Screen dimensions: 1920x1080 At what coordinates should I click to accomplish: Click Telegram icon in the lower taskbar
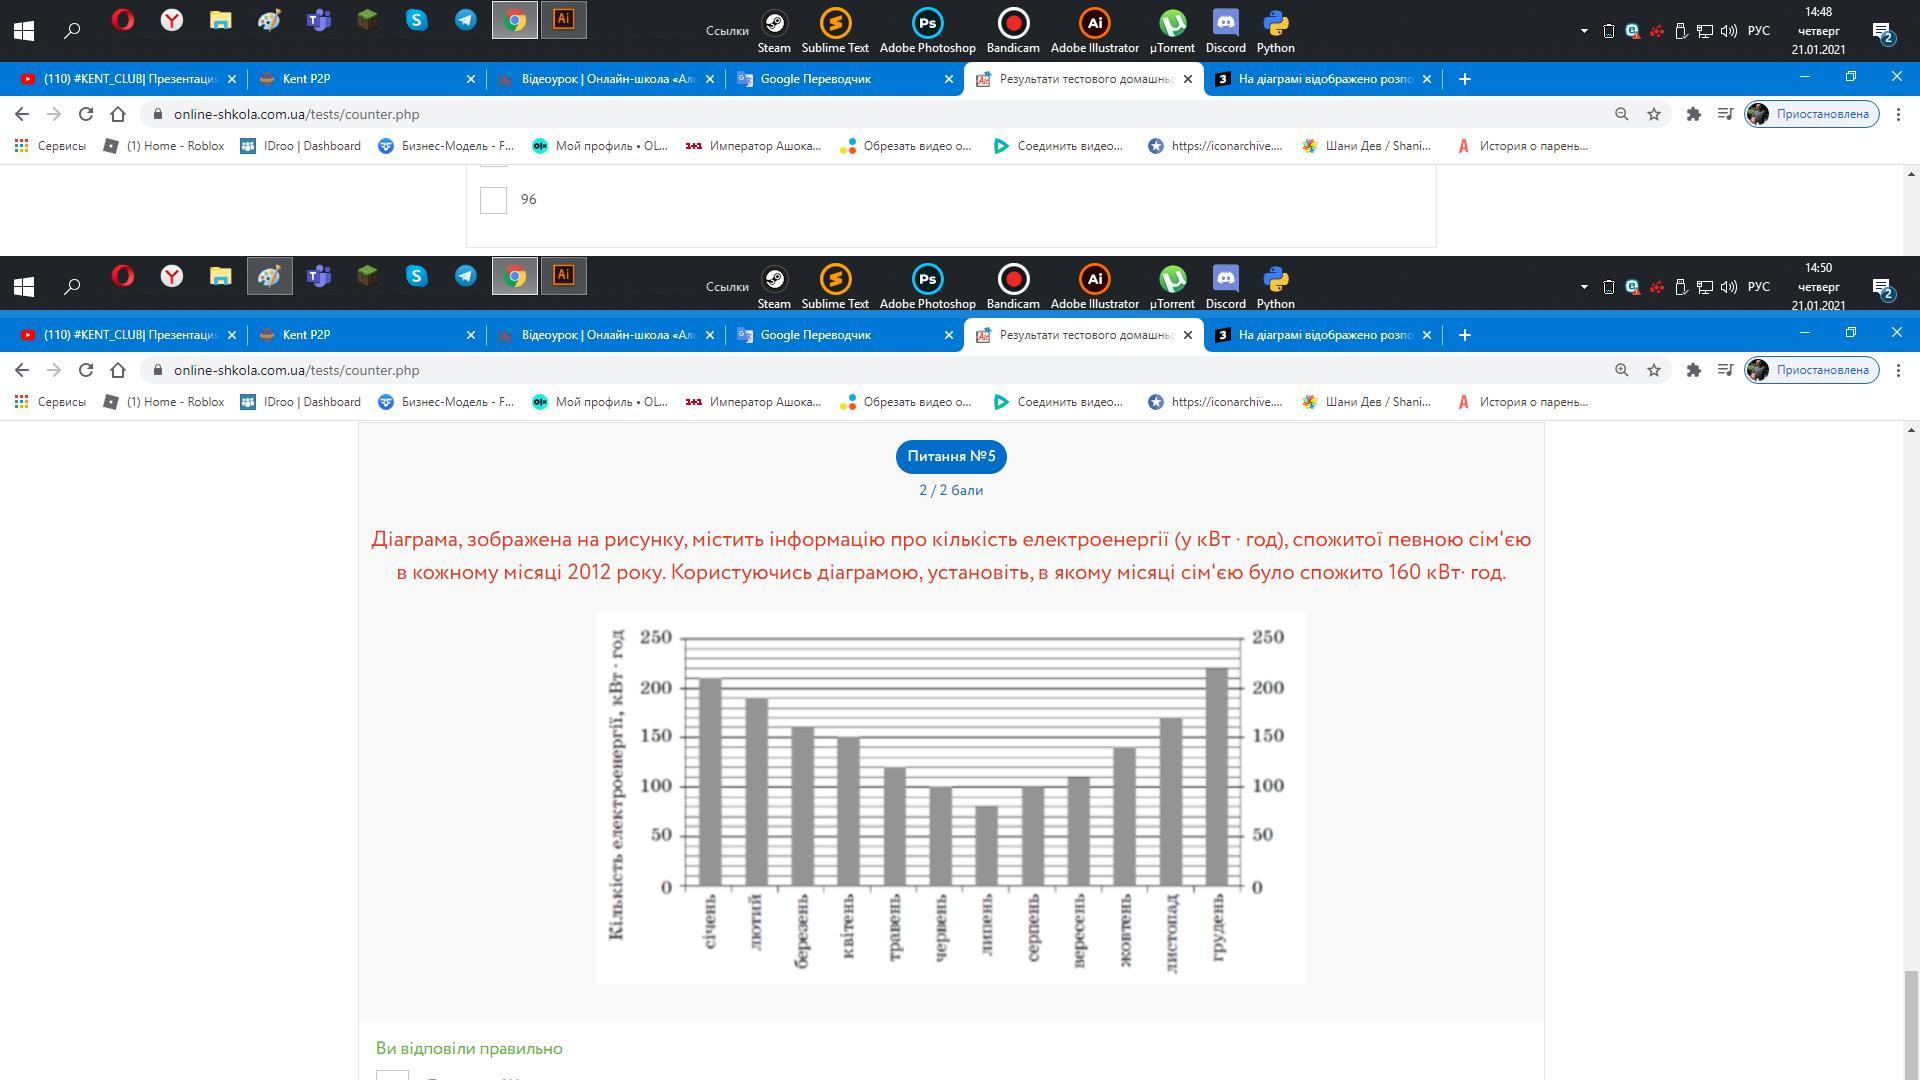tap(466, 276)
